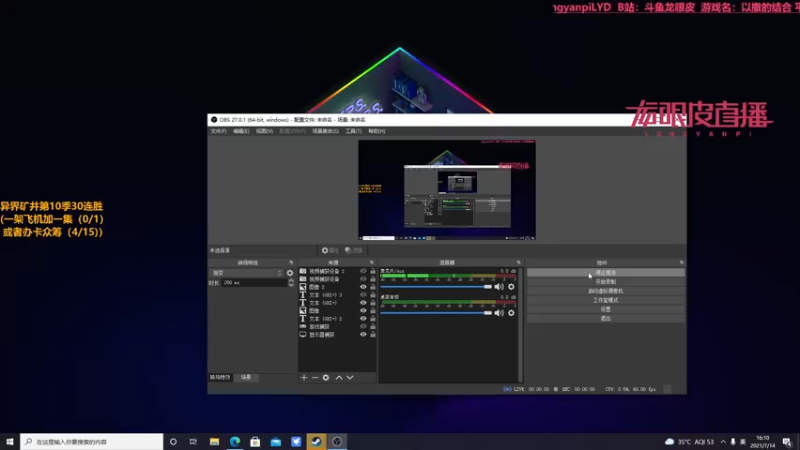This screenshot has width=800, height=450.
Task: Pop out the scene transitions dock icon
Action: (291, 263)
